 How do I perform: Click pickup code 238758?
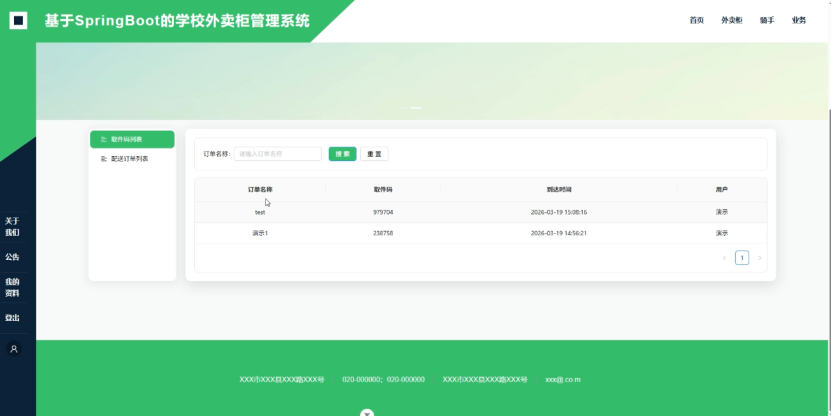coord(383,233)
